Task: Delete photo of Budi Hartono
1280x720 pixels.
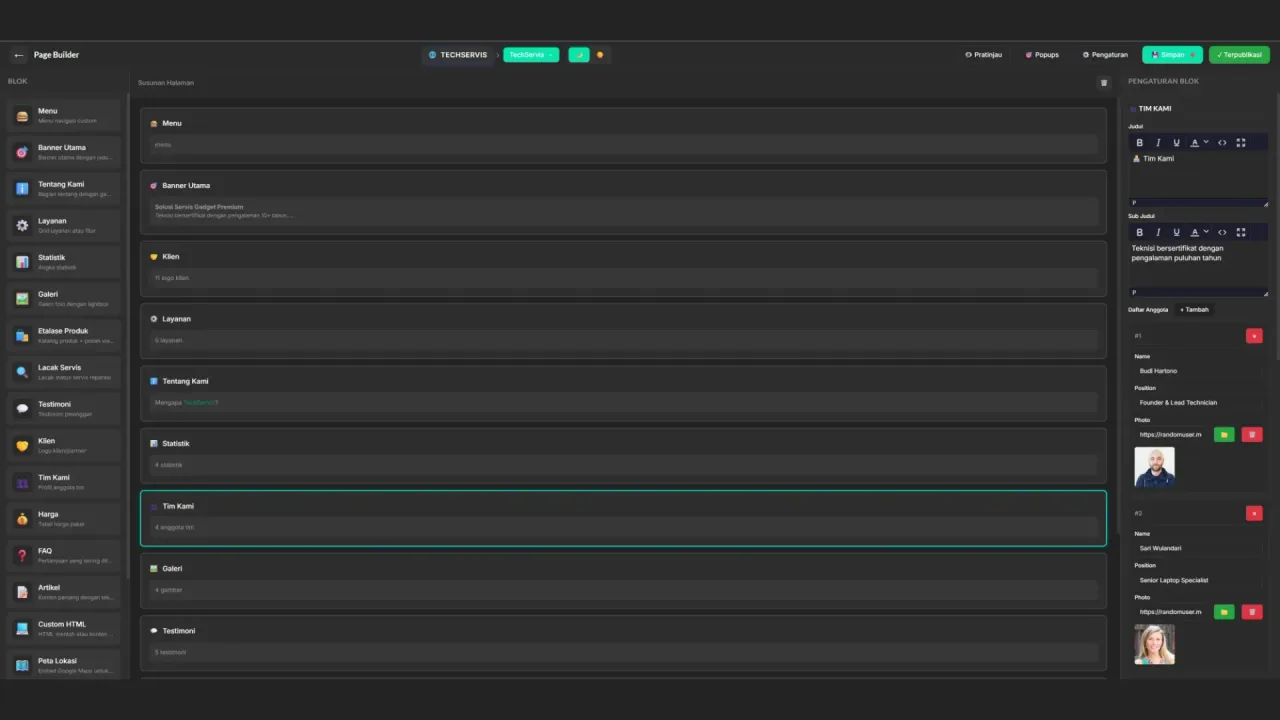Action: coord(1252,434)
